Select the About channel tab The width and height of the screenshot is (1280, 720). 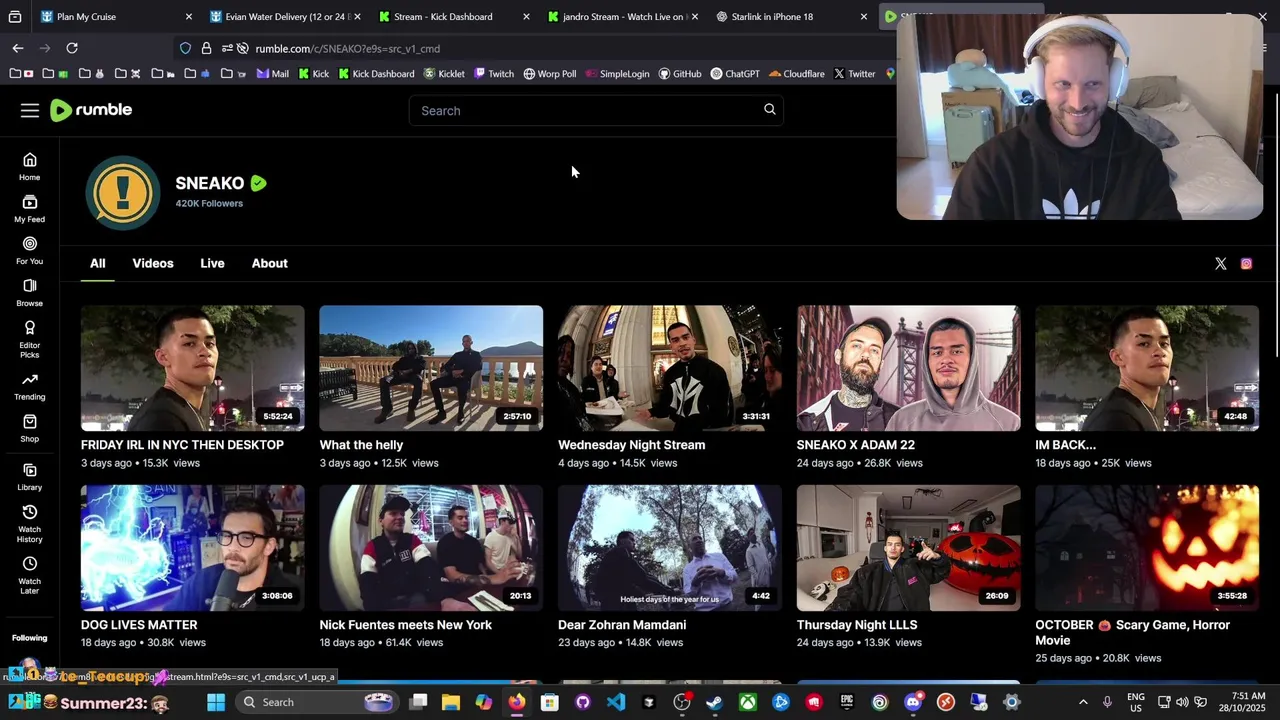[269, 263]
